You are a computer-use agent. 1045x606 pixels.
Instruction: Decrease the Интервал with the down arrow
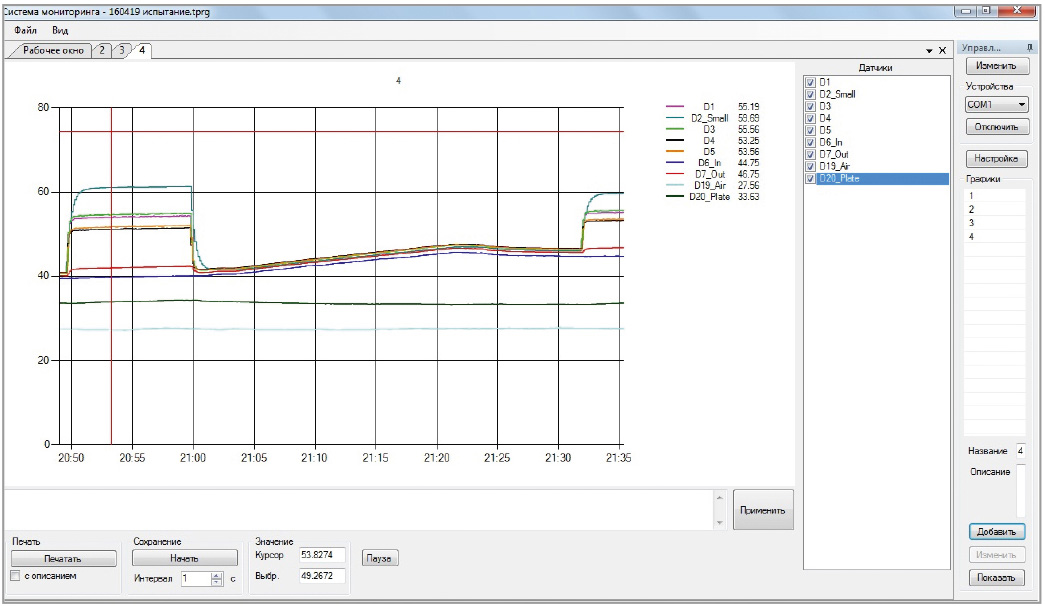tap(217, 583)
